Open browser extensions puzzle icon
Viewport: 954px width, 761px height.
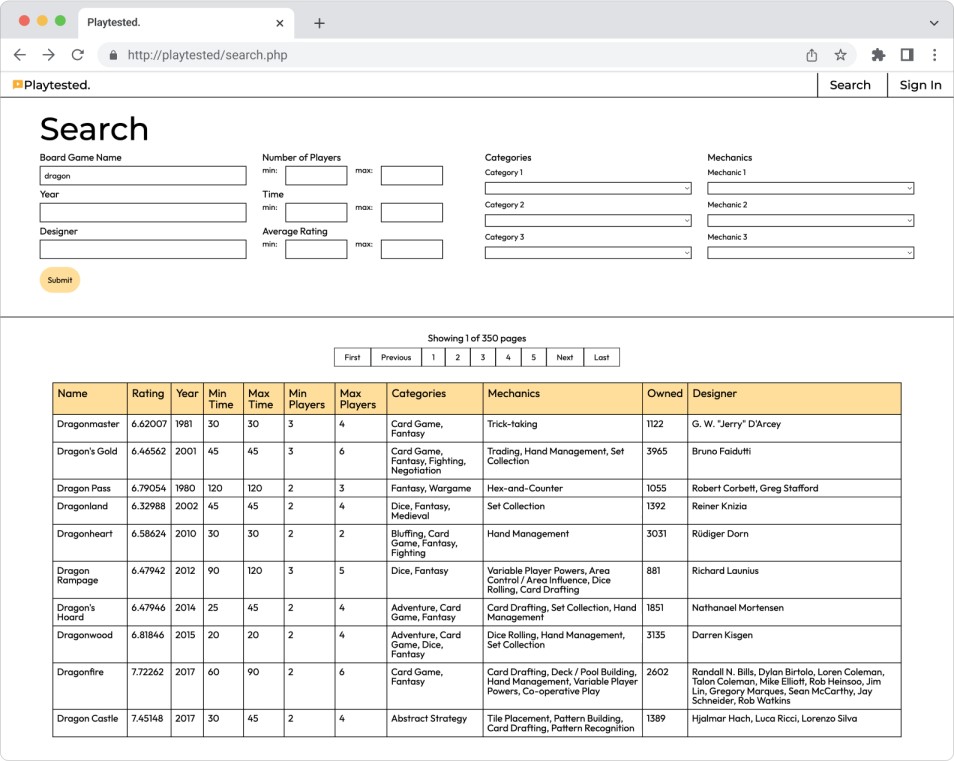coord(878,55)
